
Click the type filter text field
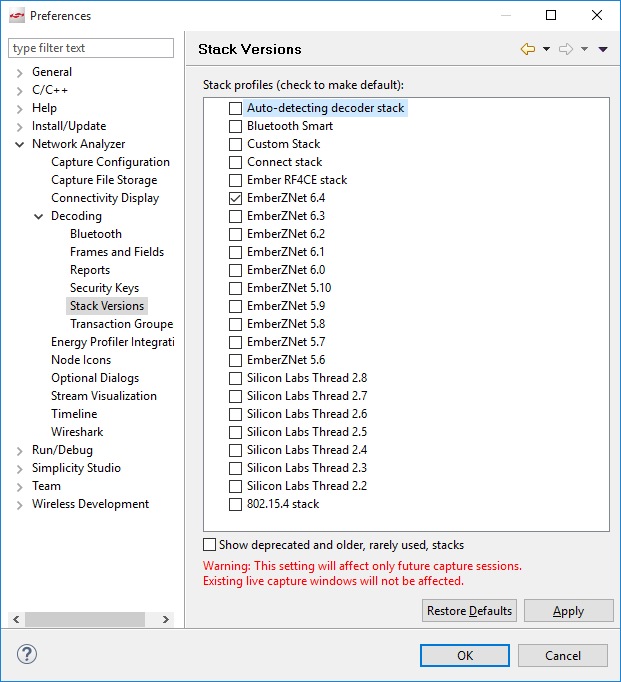pos(91,48)
